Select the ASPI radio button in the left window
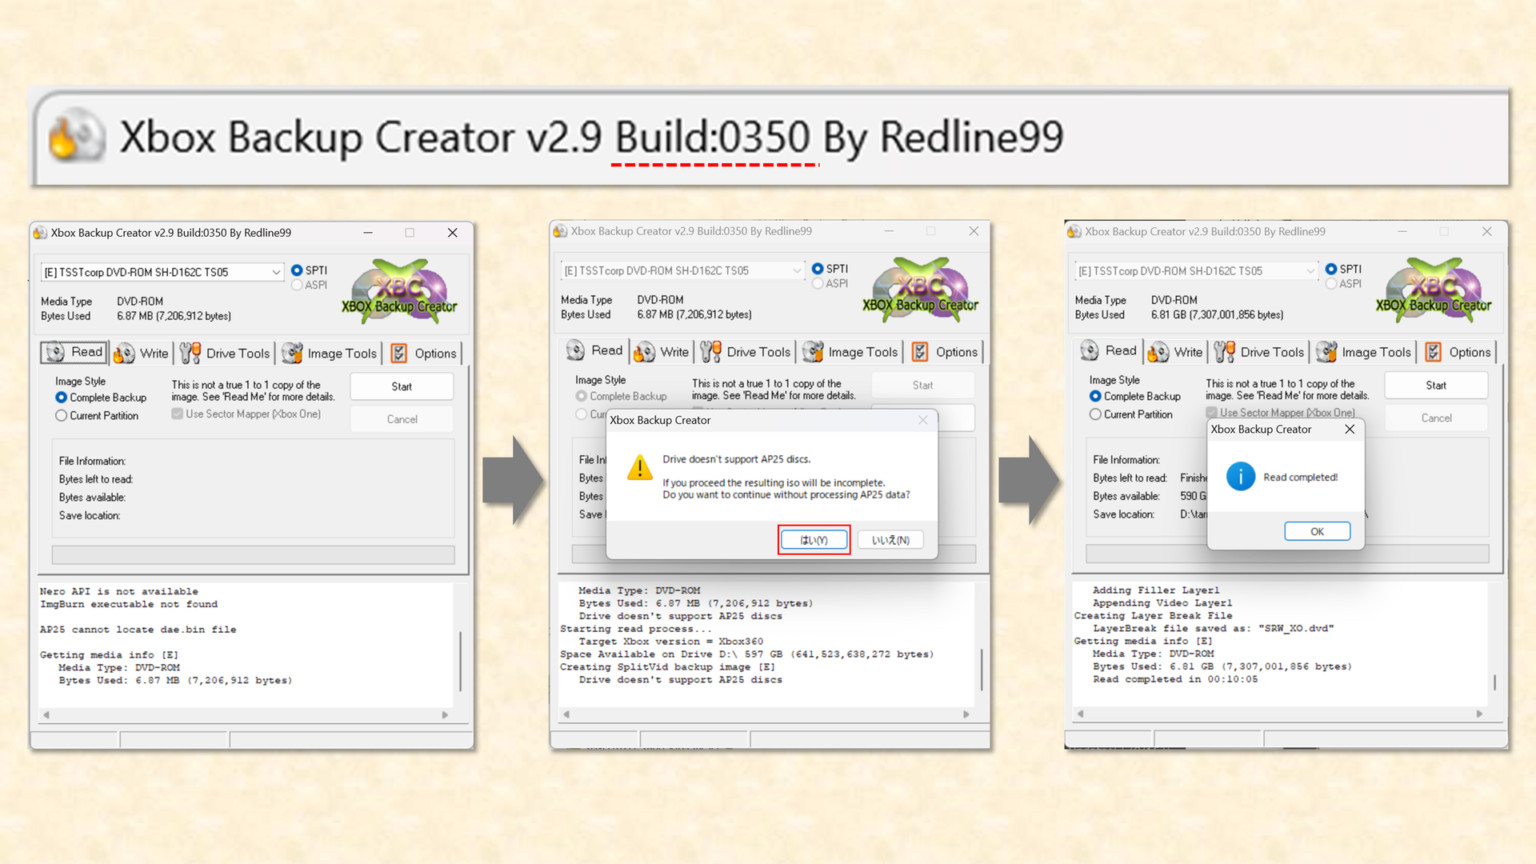Viewport: 1536px width, 864px height. tap(297, 285)
